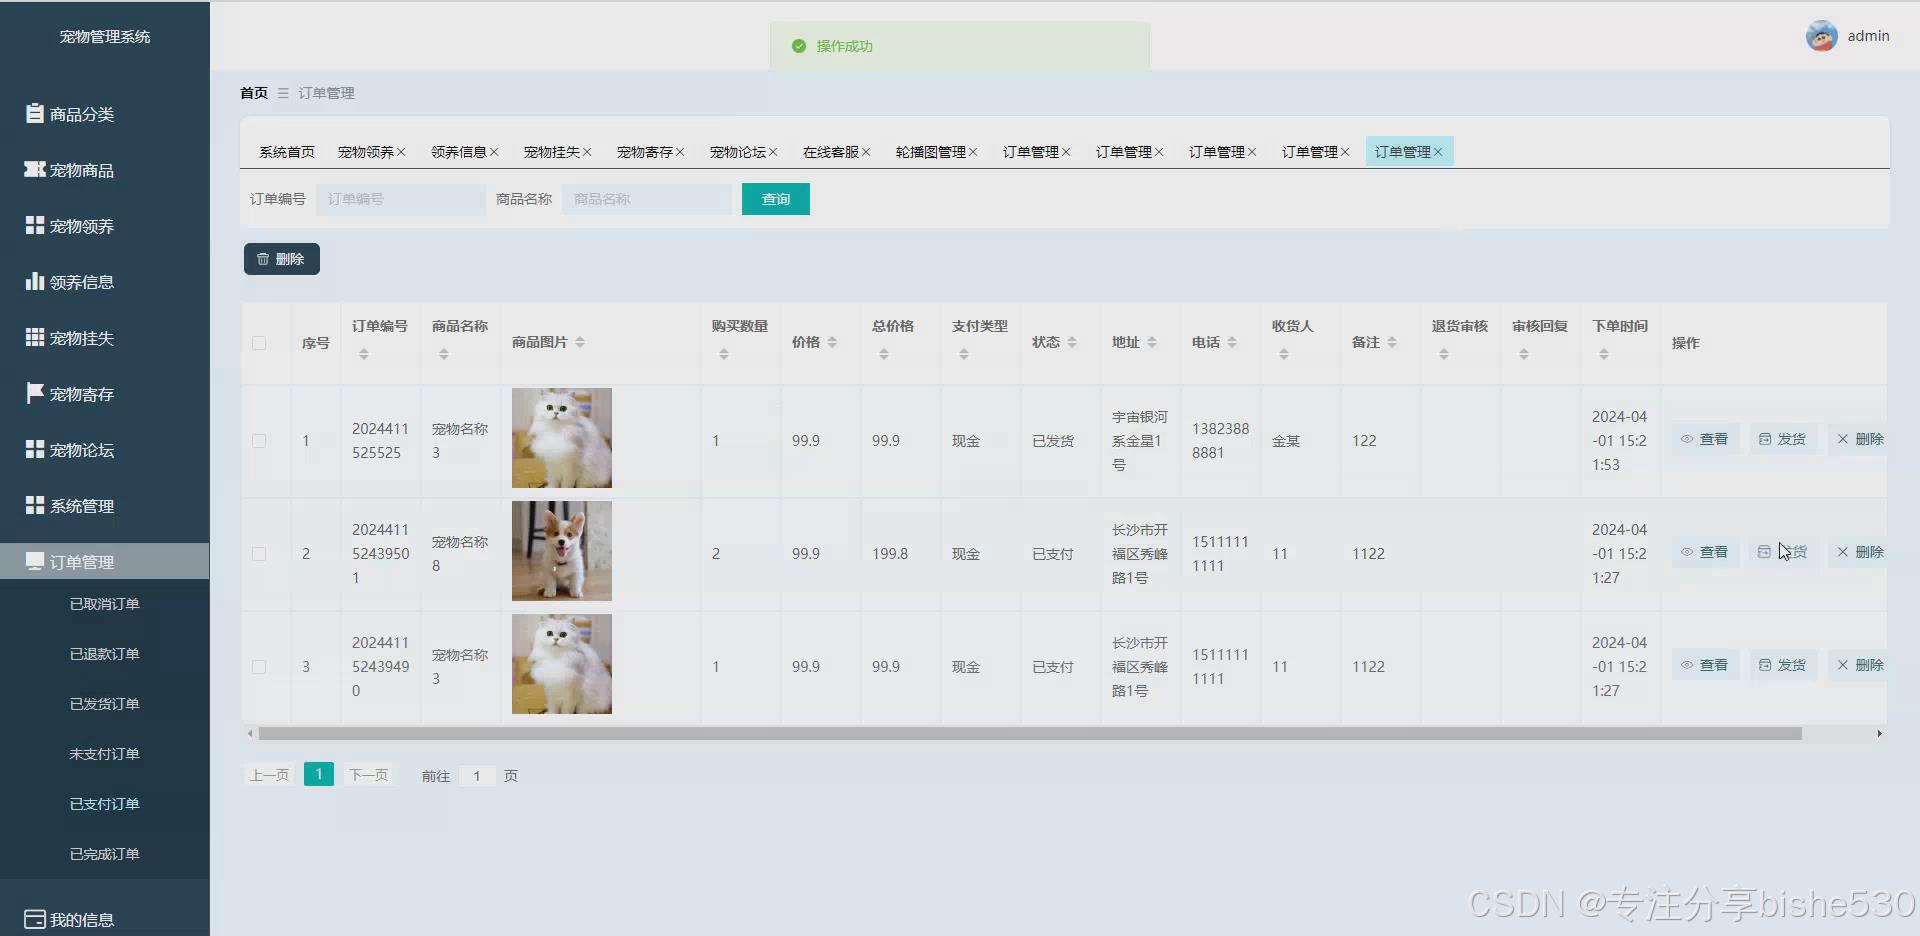
Task: Close the 宠物挂失 tab
Action: click(x=587, y=152)
